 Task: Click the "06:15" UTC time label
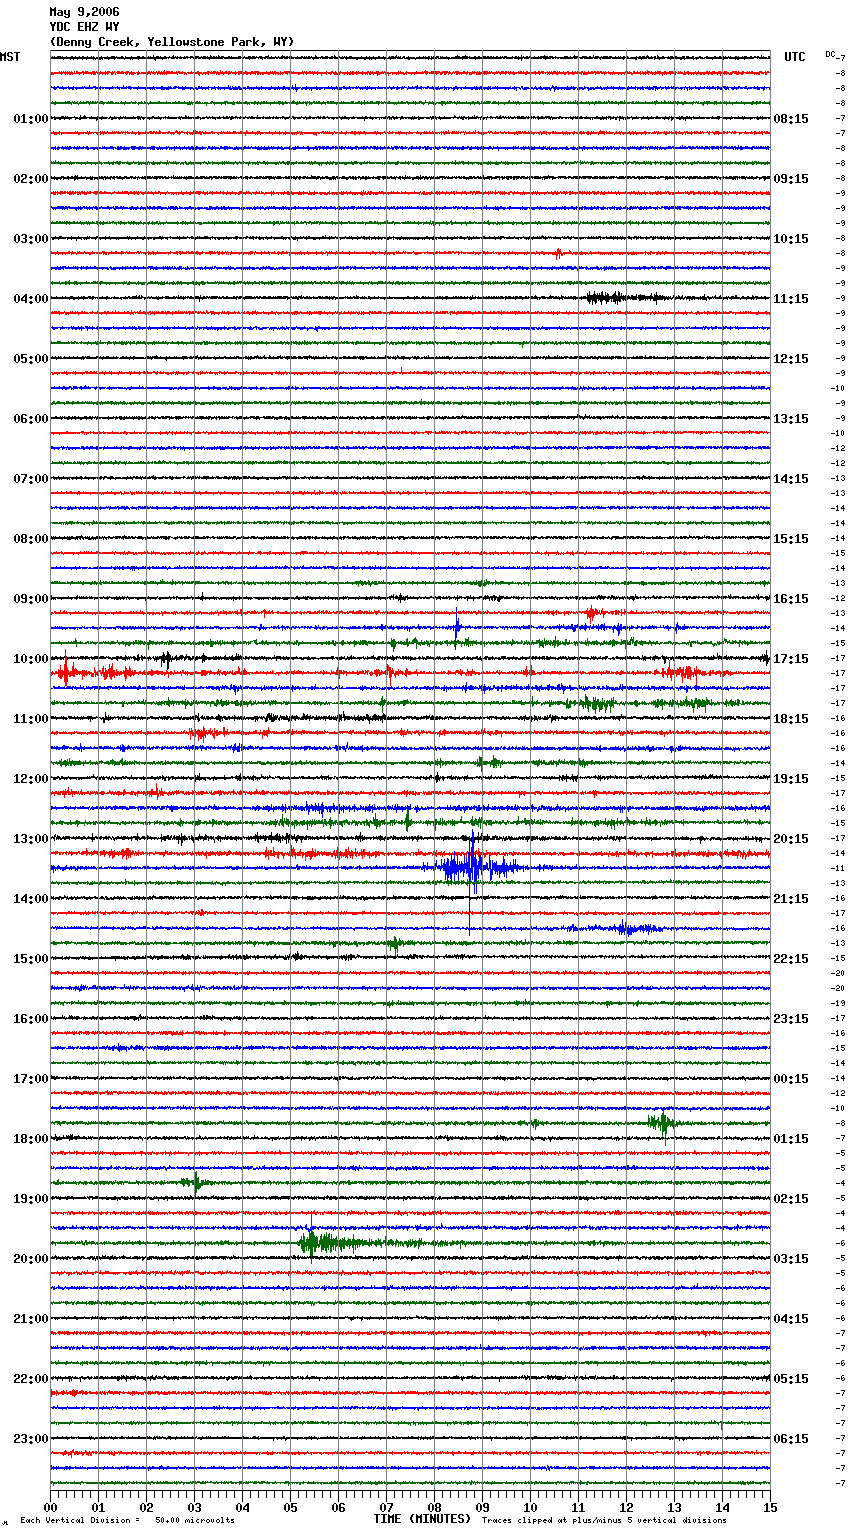[x=791, y=1439]
